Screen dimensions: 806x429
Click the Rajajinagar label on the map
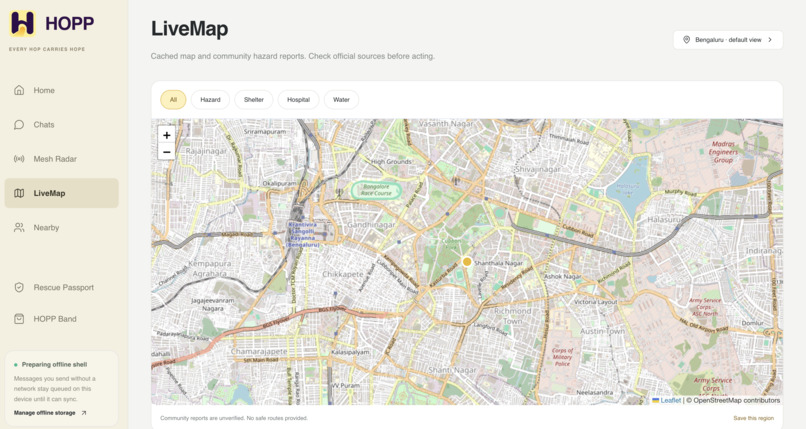(x=206, y=151)
